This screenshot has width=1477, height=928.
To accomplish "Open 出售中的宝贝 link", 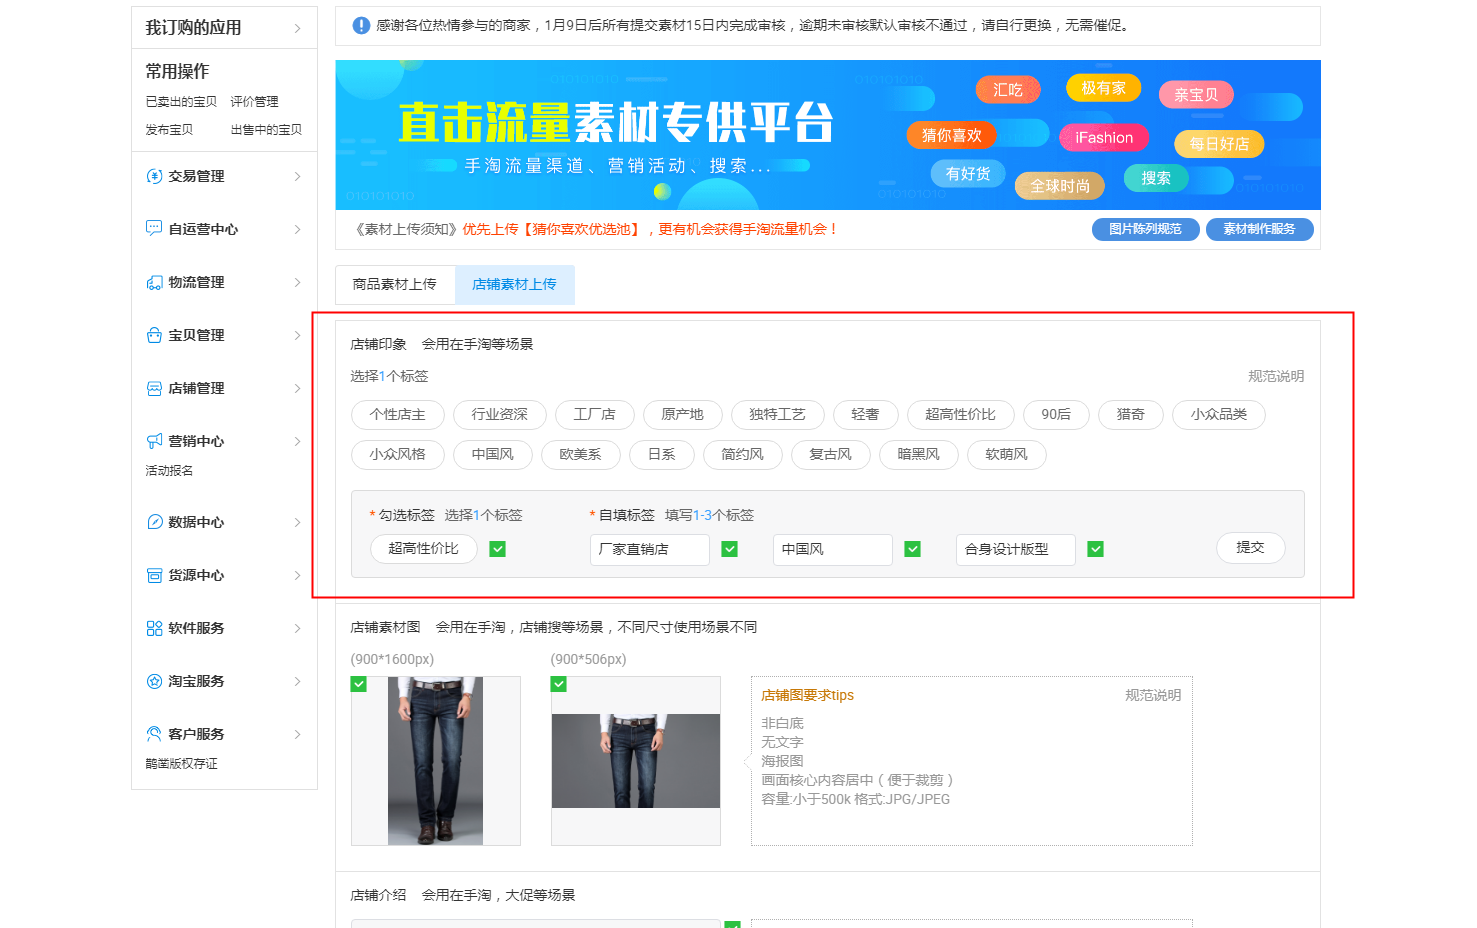I will pyautogui.click(x=266, y=130).
